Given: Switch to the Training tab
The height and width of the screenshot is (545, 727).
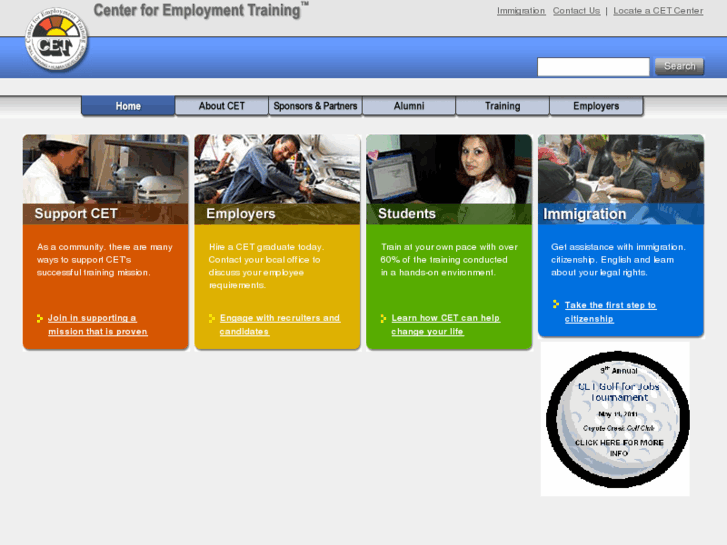Looking at the screenshot, I should (x=503, y=106).
